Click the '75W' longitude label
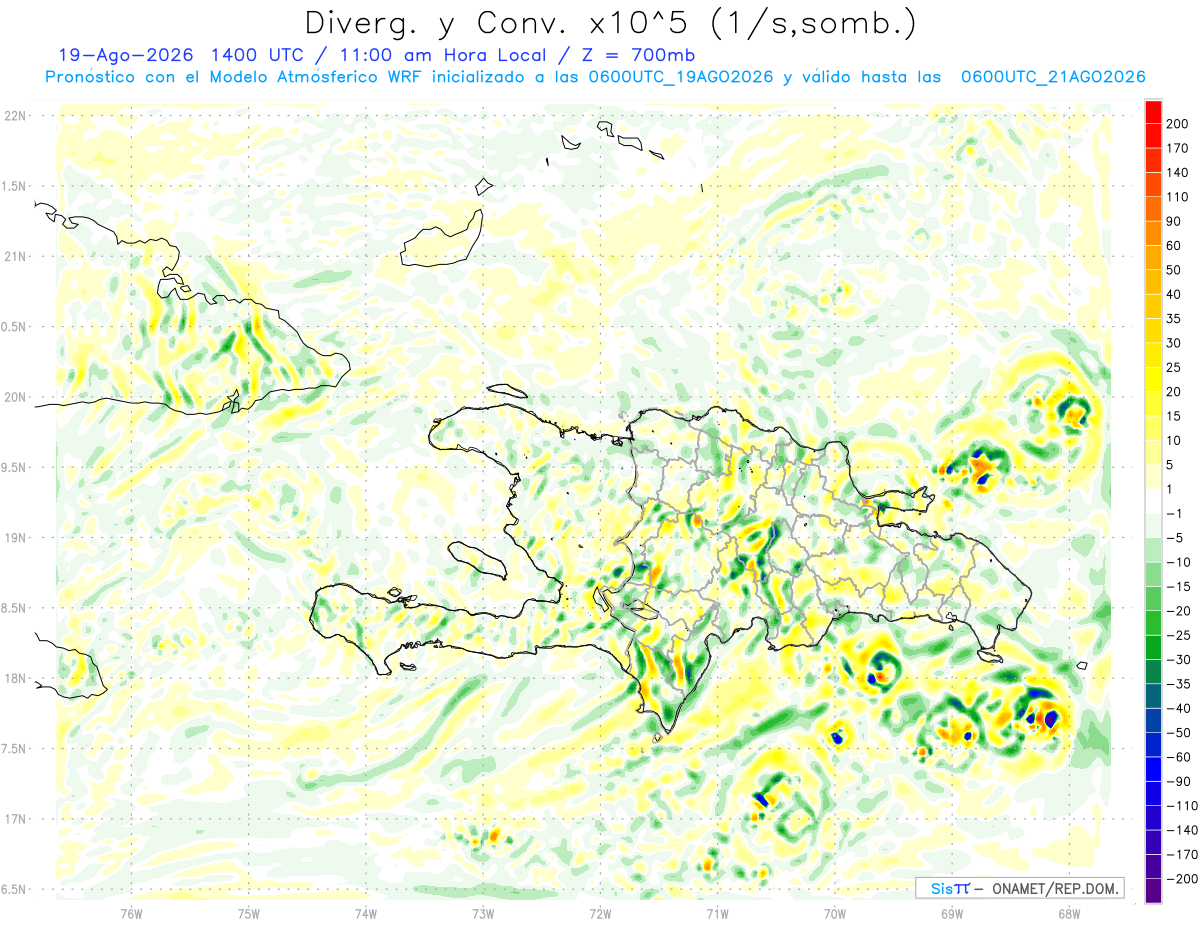The image size is (1200, 927). tap(249, 913)
